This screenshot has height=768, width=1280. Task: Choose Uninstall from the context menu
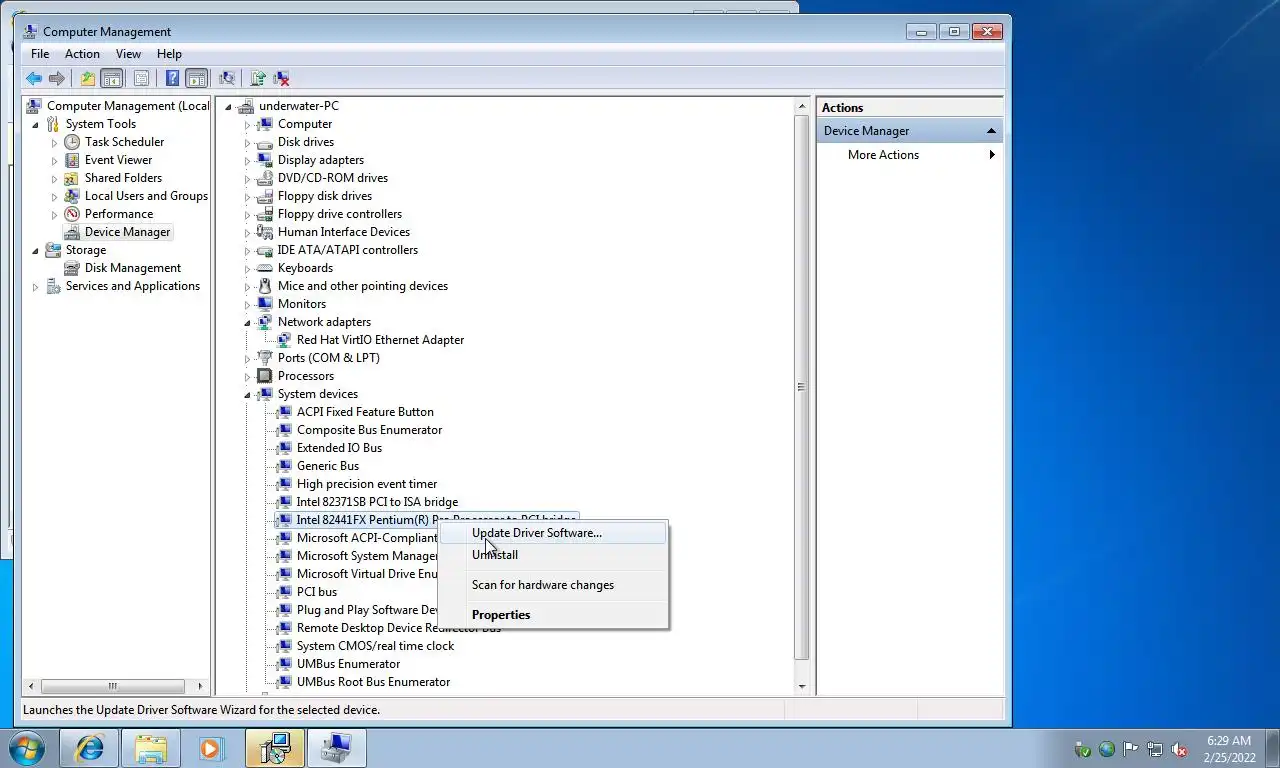point(553,555)
